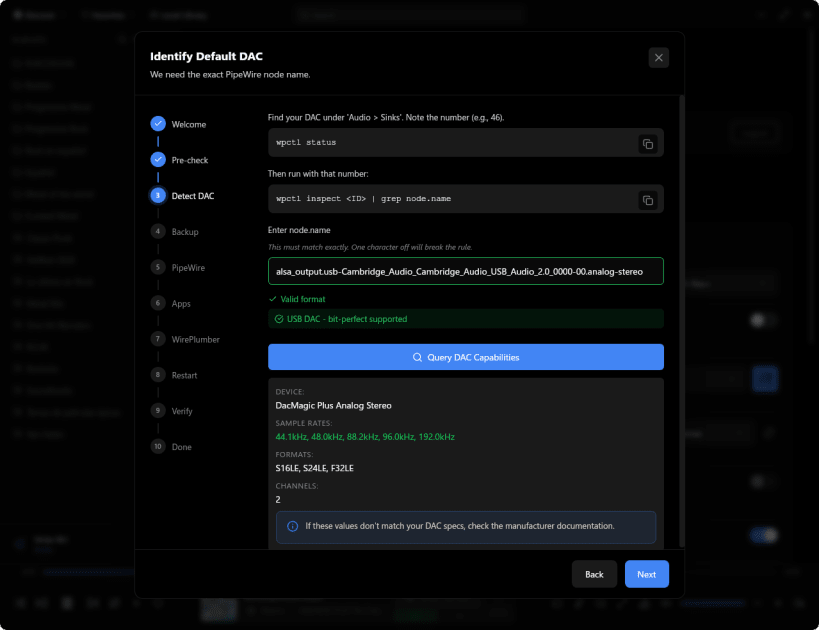Focus the node.name input field

pyautogui.click(x=466, y=271)
